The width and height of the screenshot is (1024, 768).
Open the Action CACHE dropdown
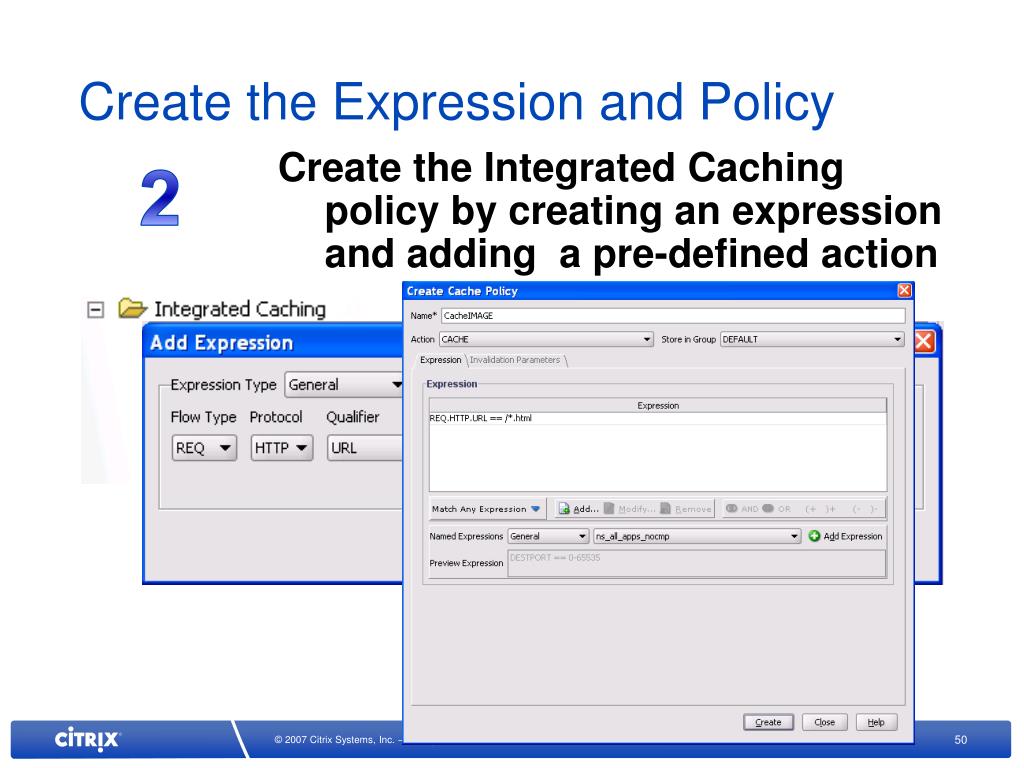pyautogui.click(x=546, y=340)
